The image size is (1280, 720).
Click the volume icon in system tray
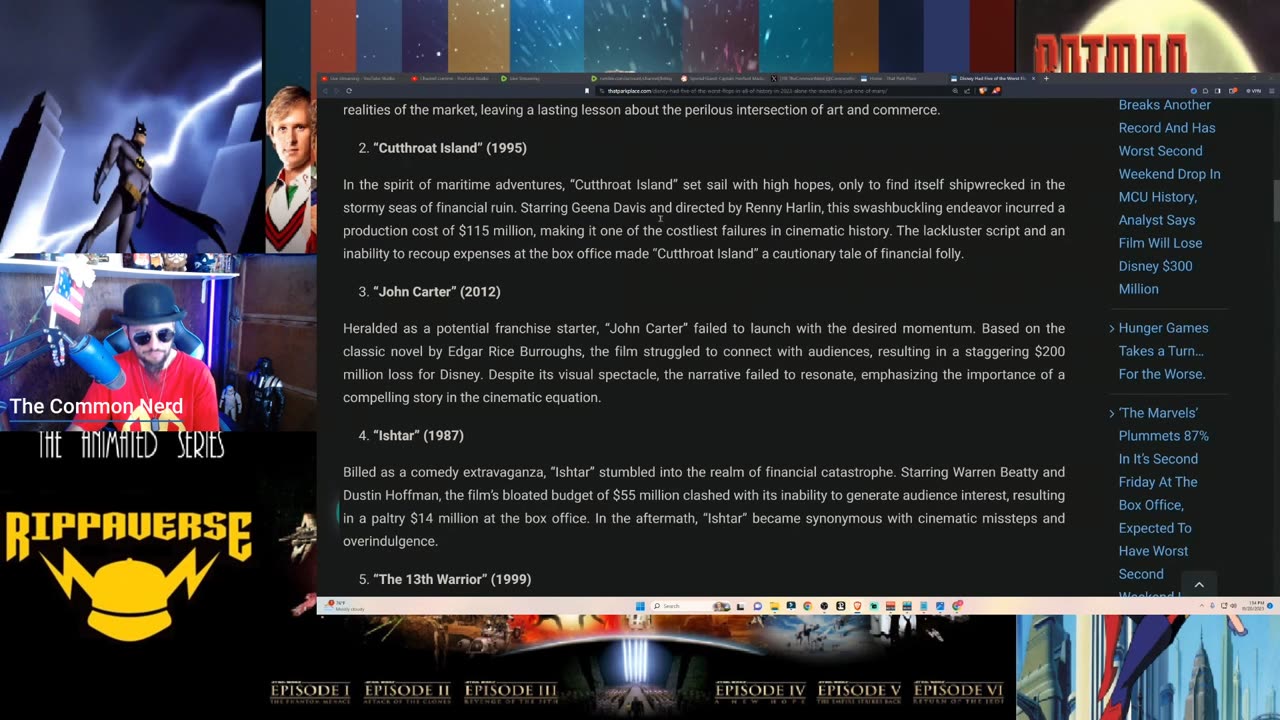tap(1233, 606)
